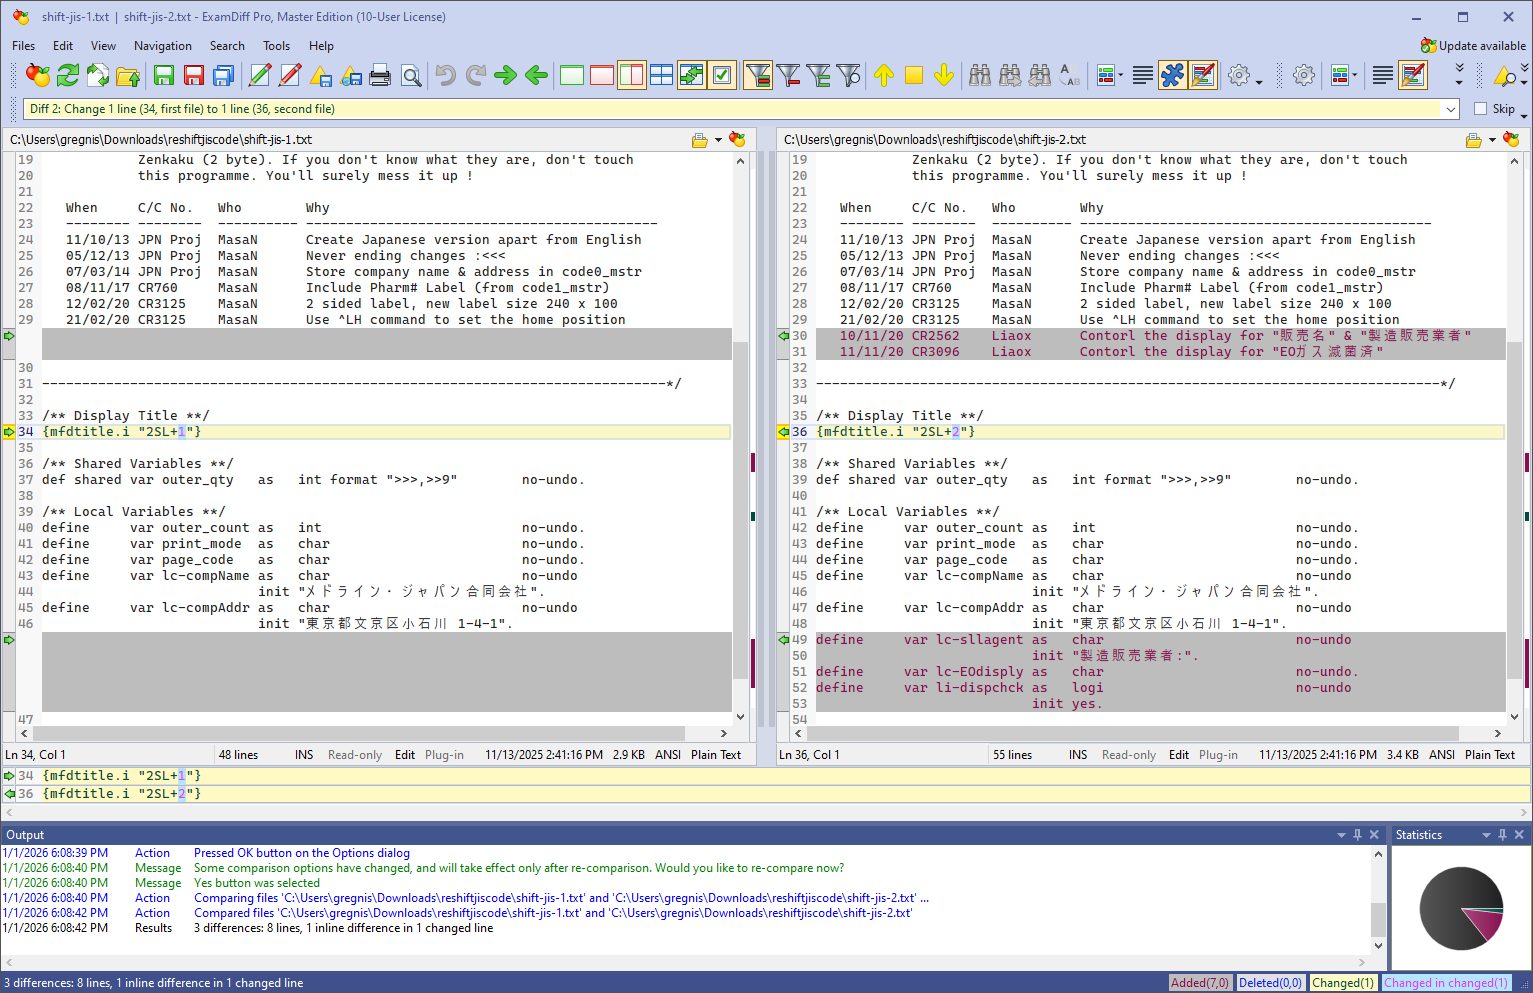The height and width of the screenshot is (993, 1533).
Task: Toggle the two-pane vertical split view button
Action: [x=632, y=75]
